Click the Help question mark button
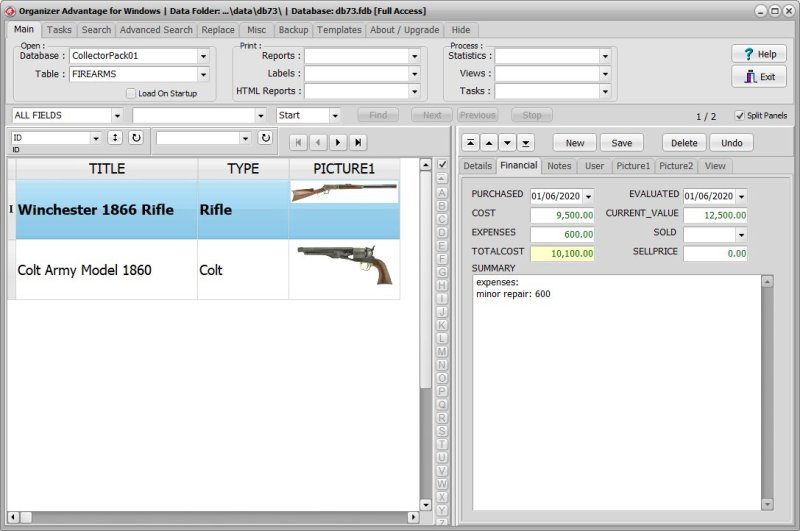 point(759,54)
